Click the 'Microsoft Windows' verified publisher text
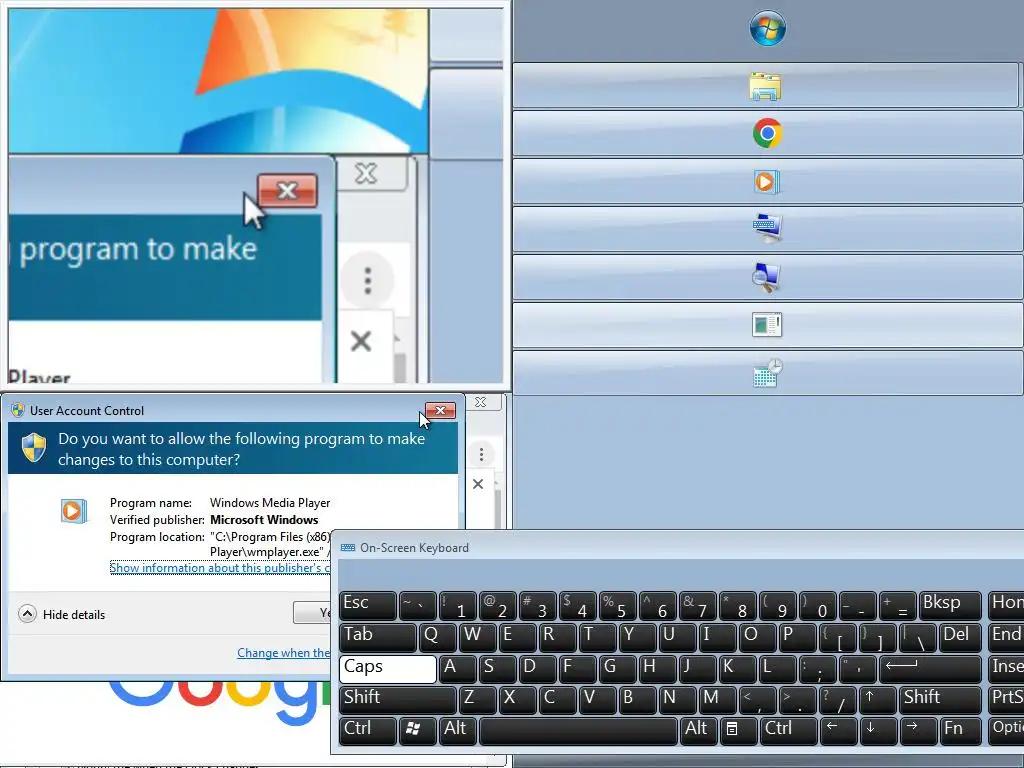 pos(264,520)
